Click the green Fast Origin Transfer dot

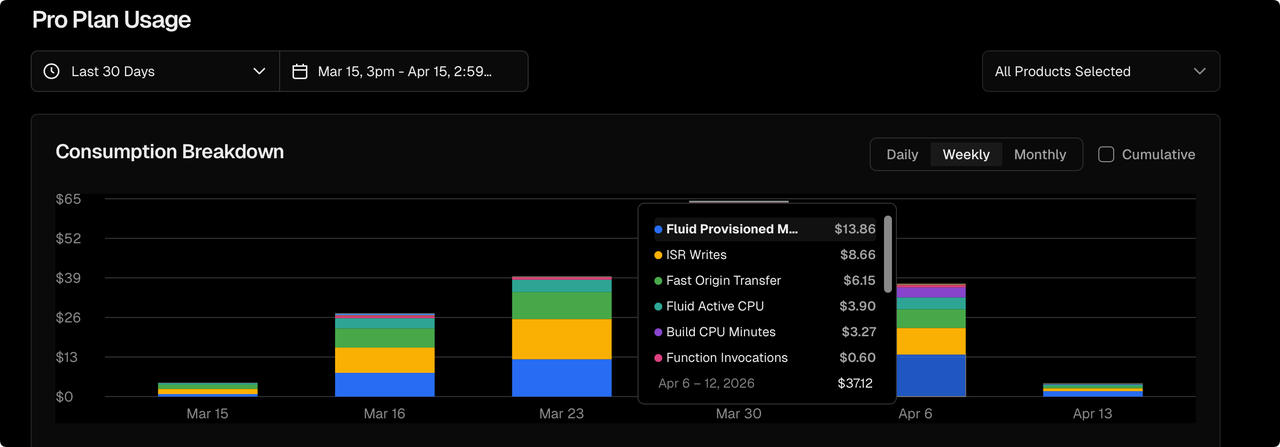pos(658,281)
